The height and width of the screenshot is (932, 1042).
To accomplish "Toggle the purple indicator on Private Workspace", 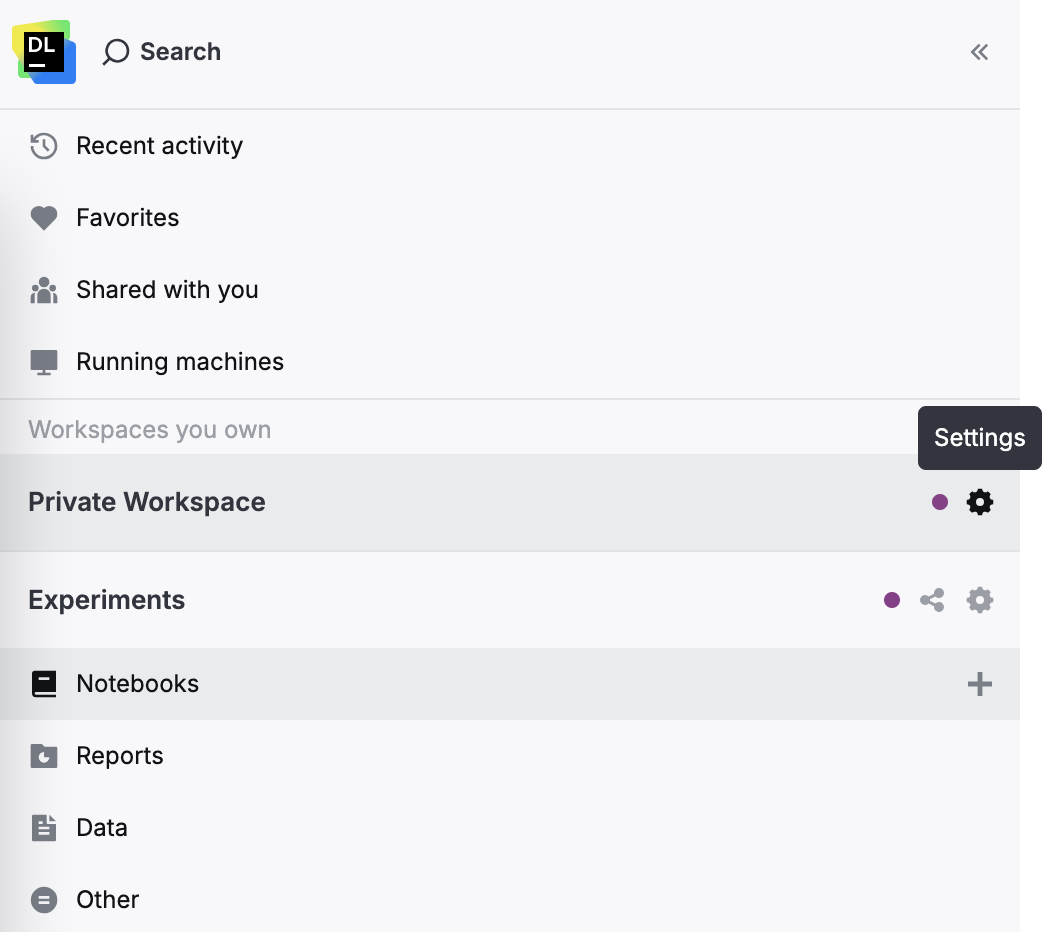I will pos(939,502).
